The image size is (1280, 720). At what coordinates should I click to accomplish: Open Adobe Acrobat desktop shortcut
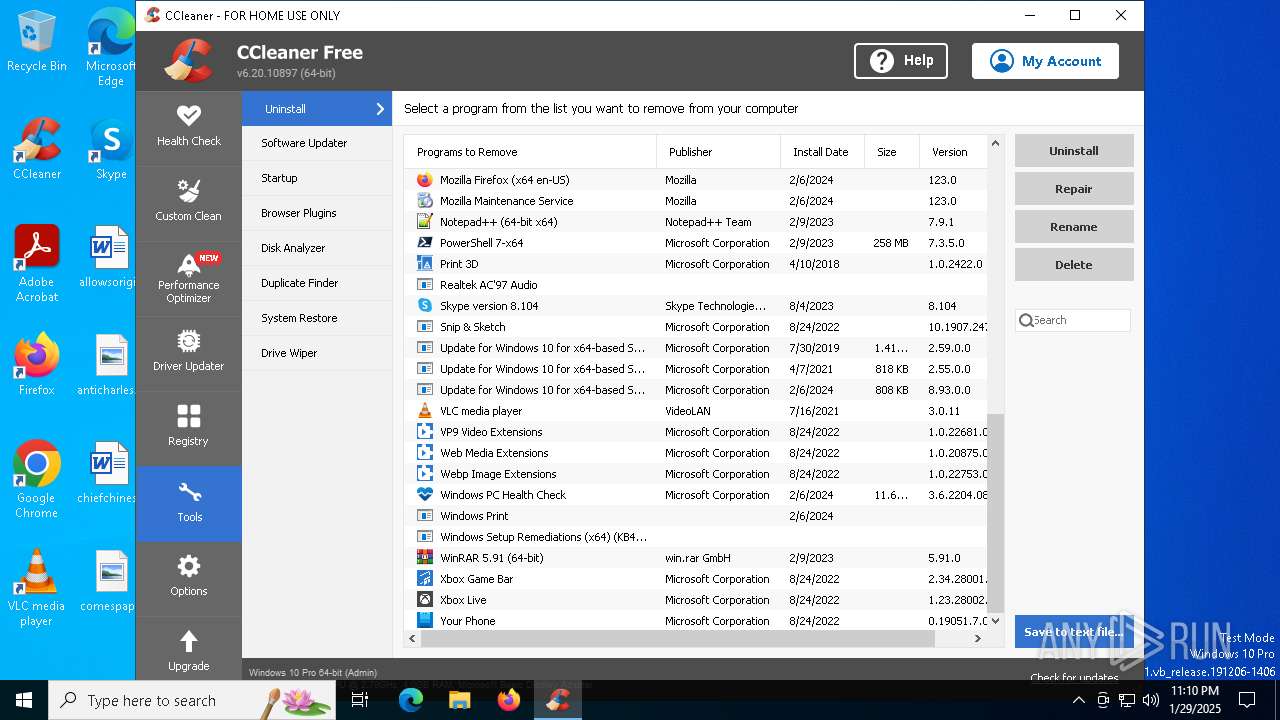37,263
